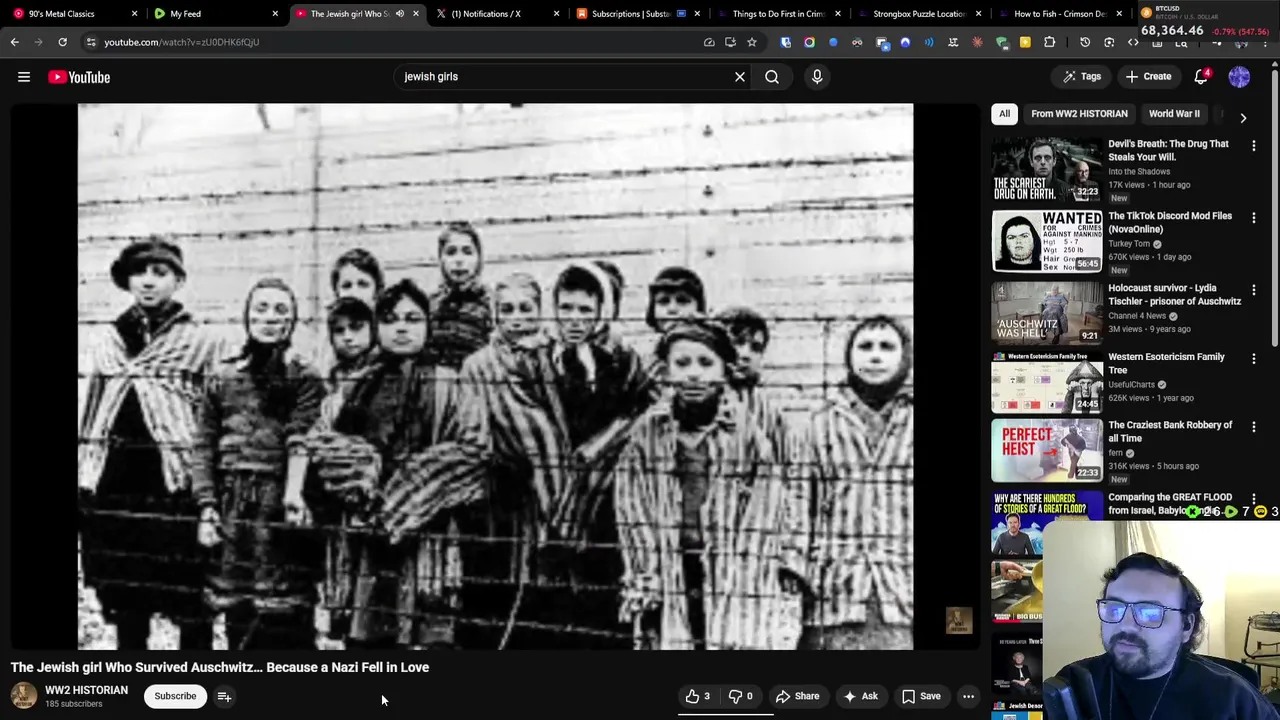Open browser extensions puzzle icon
This screenshot has height=720, width=1280.
[x=1049, y=42]
